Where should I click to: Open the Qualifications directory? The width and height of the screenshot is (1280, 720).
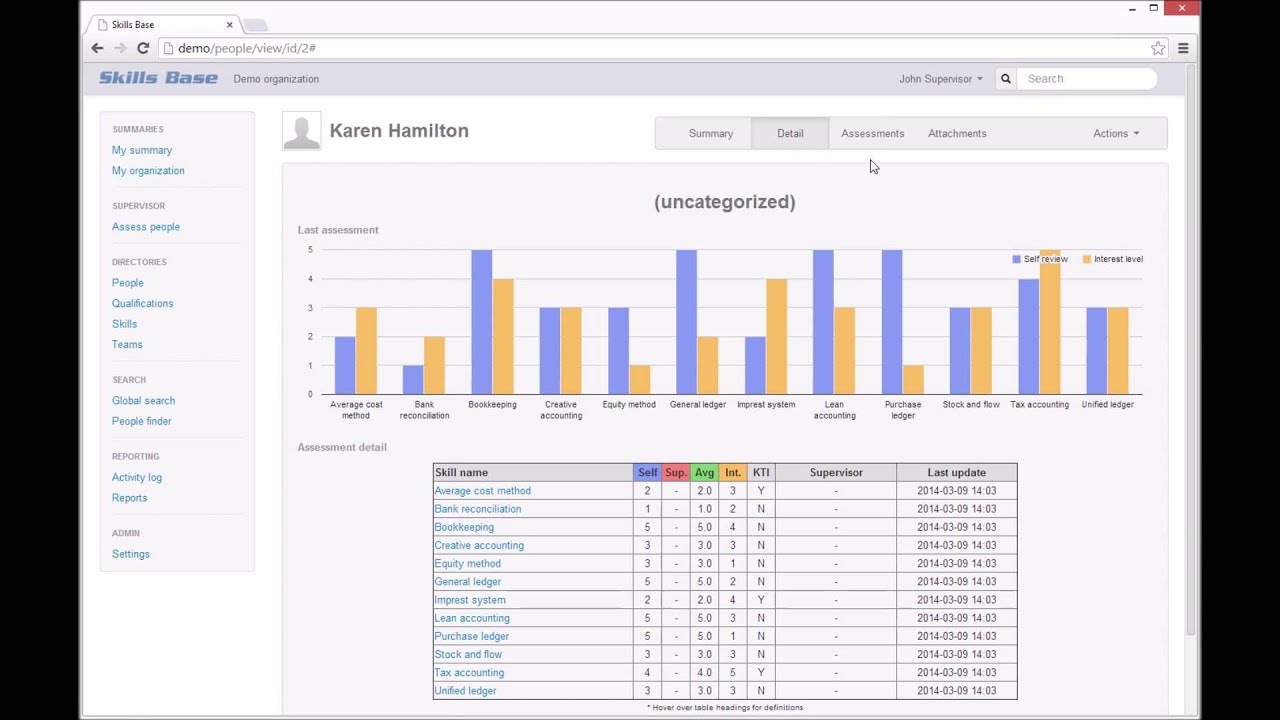(143, 304)
